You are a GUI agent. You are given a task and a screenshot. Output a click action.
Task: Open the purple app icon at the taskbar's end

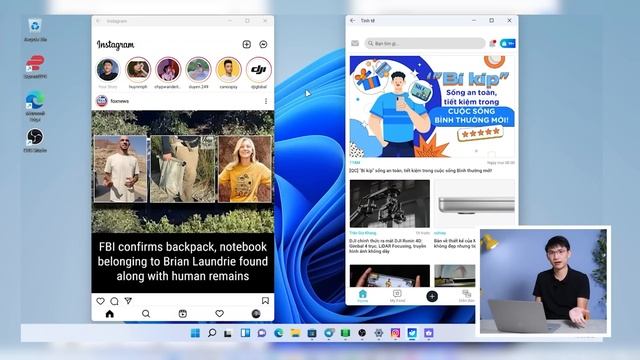(x=429, y=333)
